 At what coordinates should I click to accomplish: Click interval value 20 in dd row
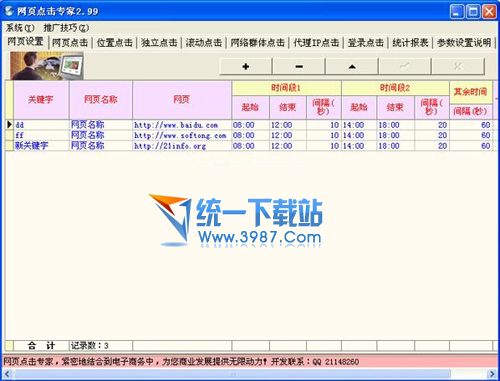click(432, 125)
